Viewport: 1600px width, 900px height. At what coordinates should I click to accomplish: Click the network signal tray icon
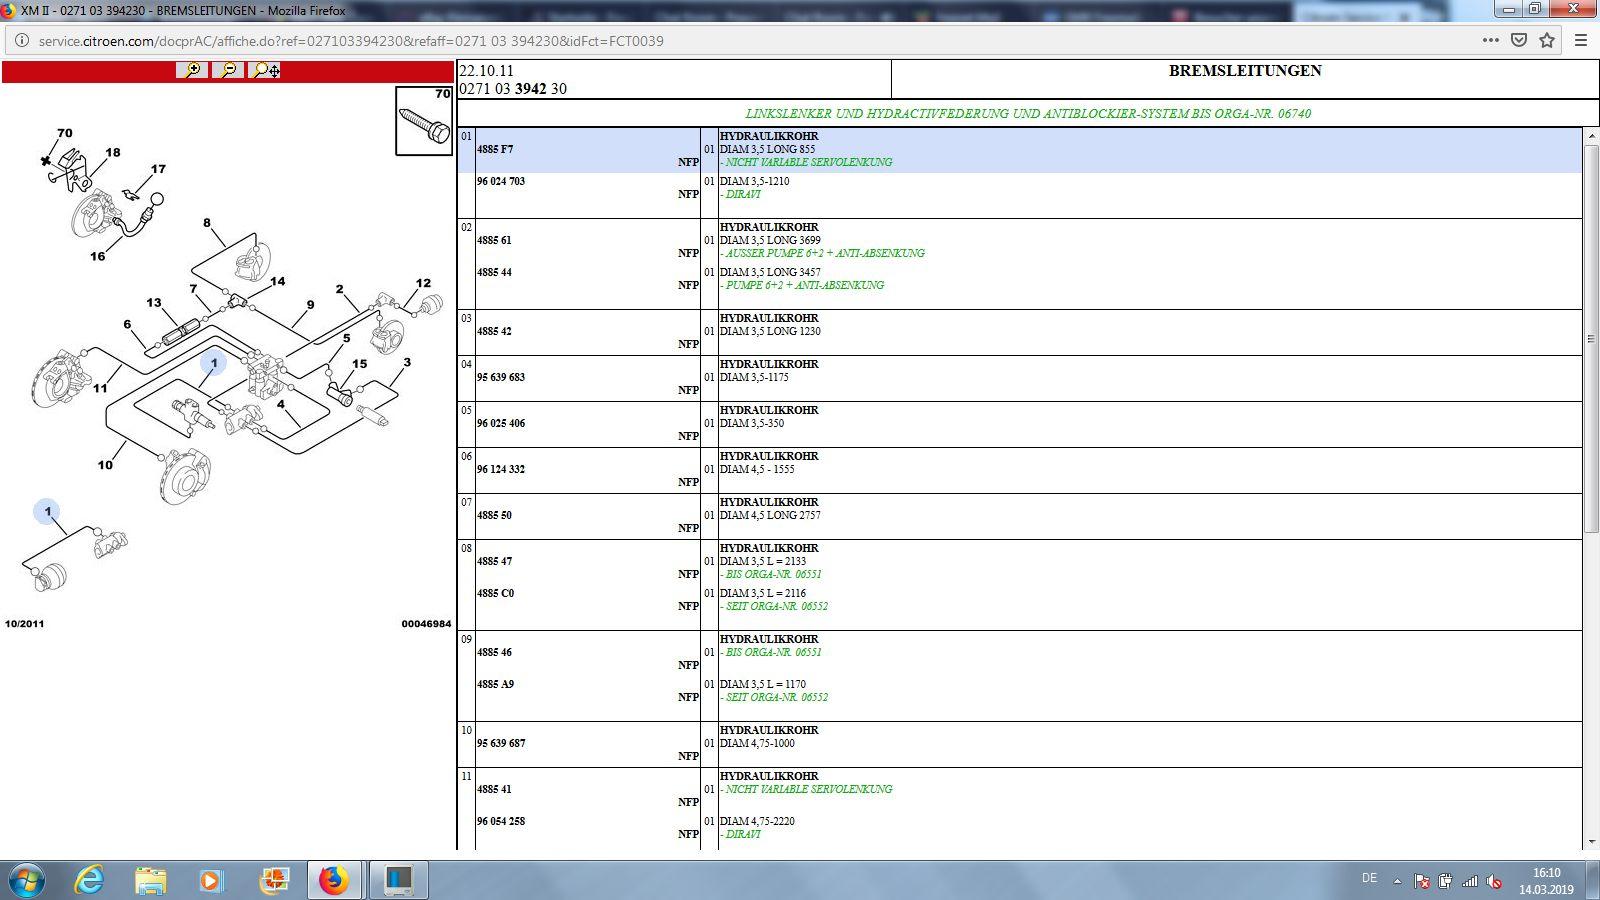click(x=1470, y=881)
